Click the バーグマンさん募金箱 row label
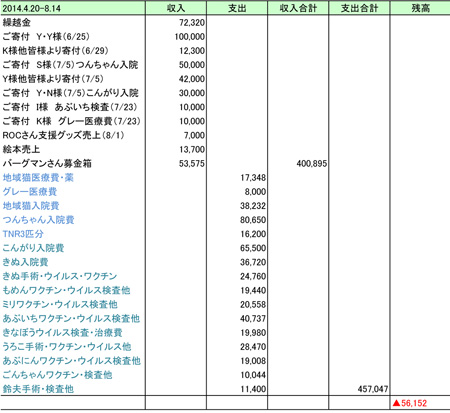 click(47, 164)
